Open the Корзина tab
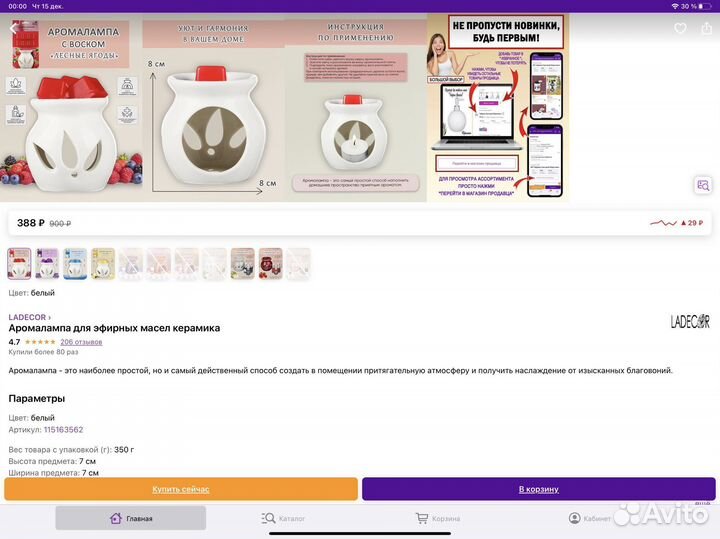Screen dimensions: 720x539 [438, 518]
